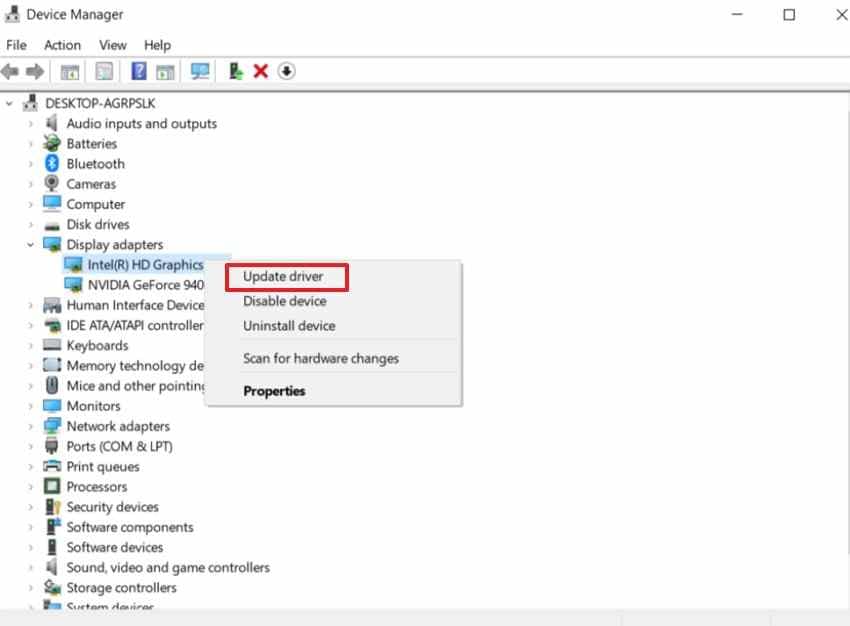Maximize the Device Manager window
Screen dimensions: 850x626
(789, 15)
